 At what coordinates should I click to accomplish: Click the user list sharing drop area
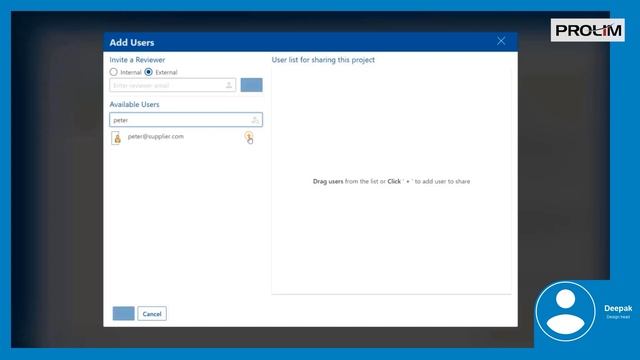point(391,180)
